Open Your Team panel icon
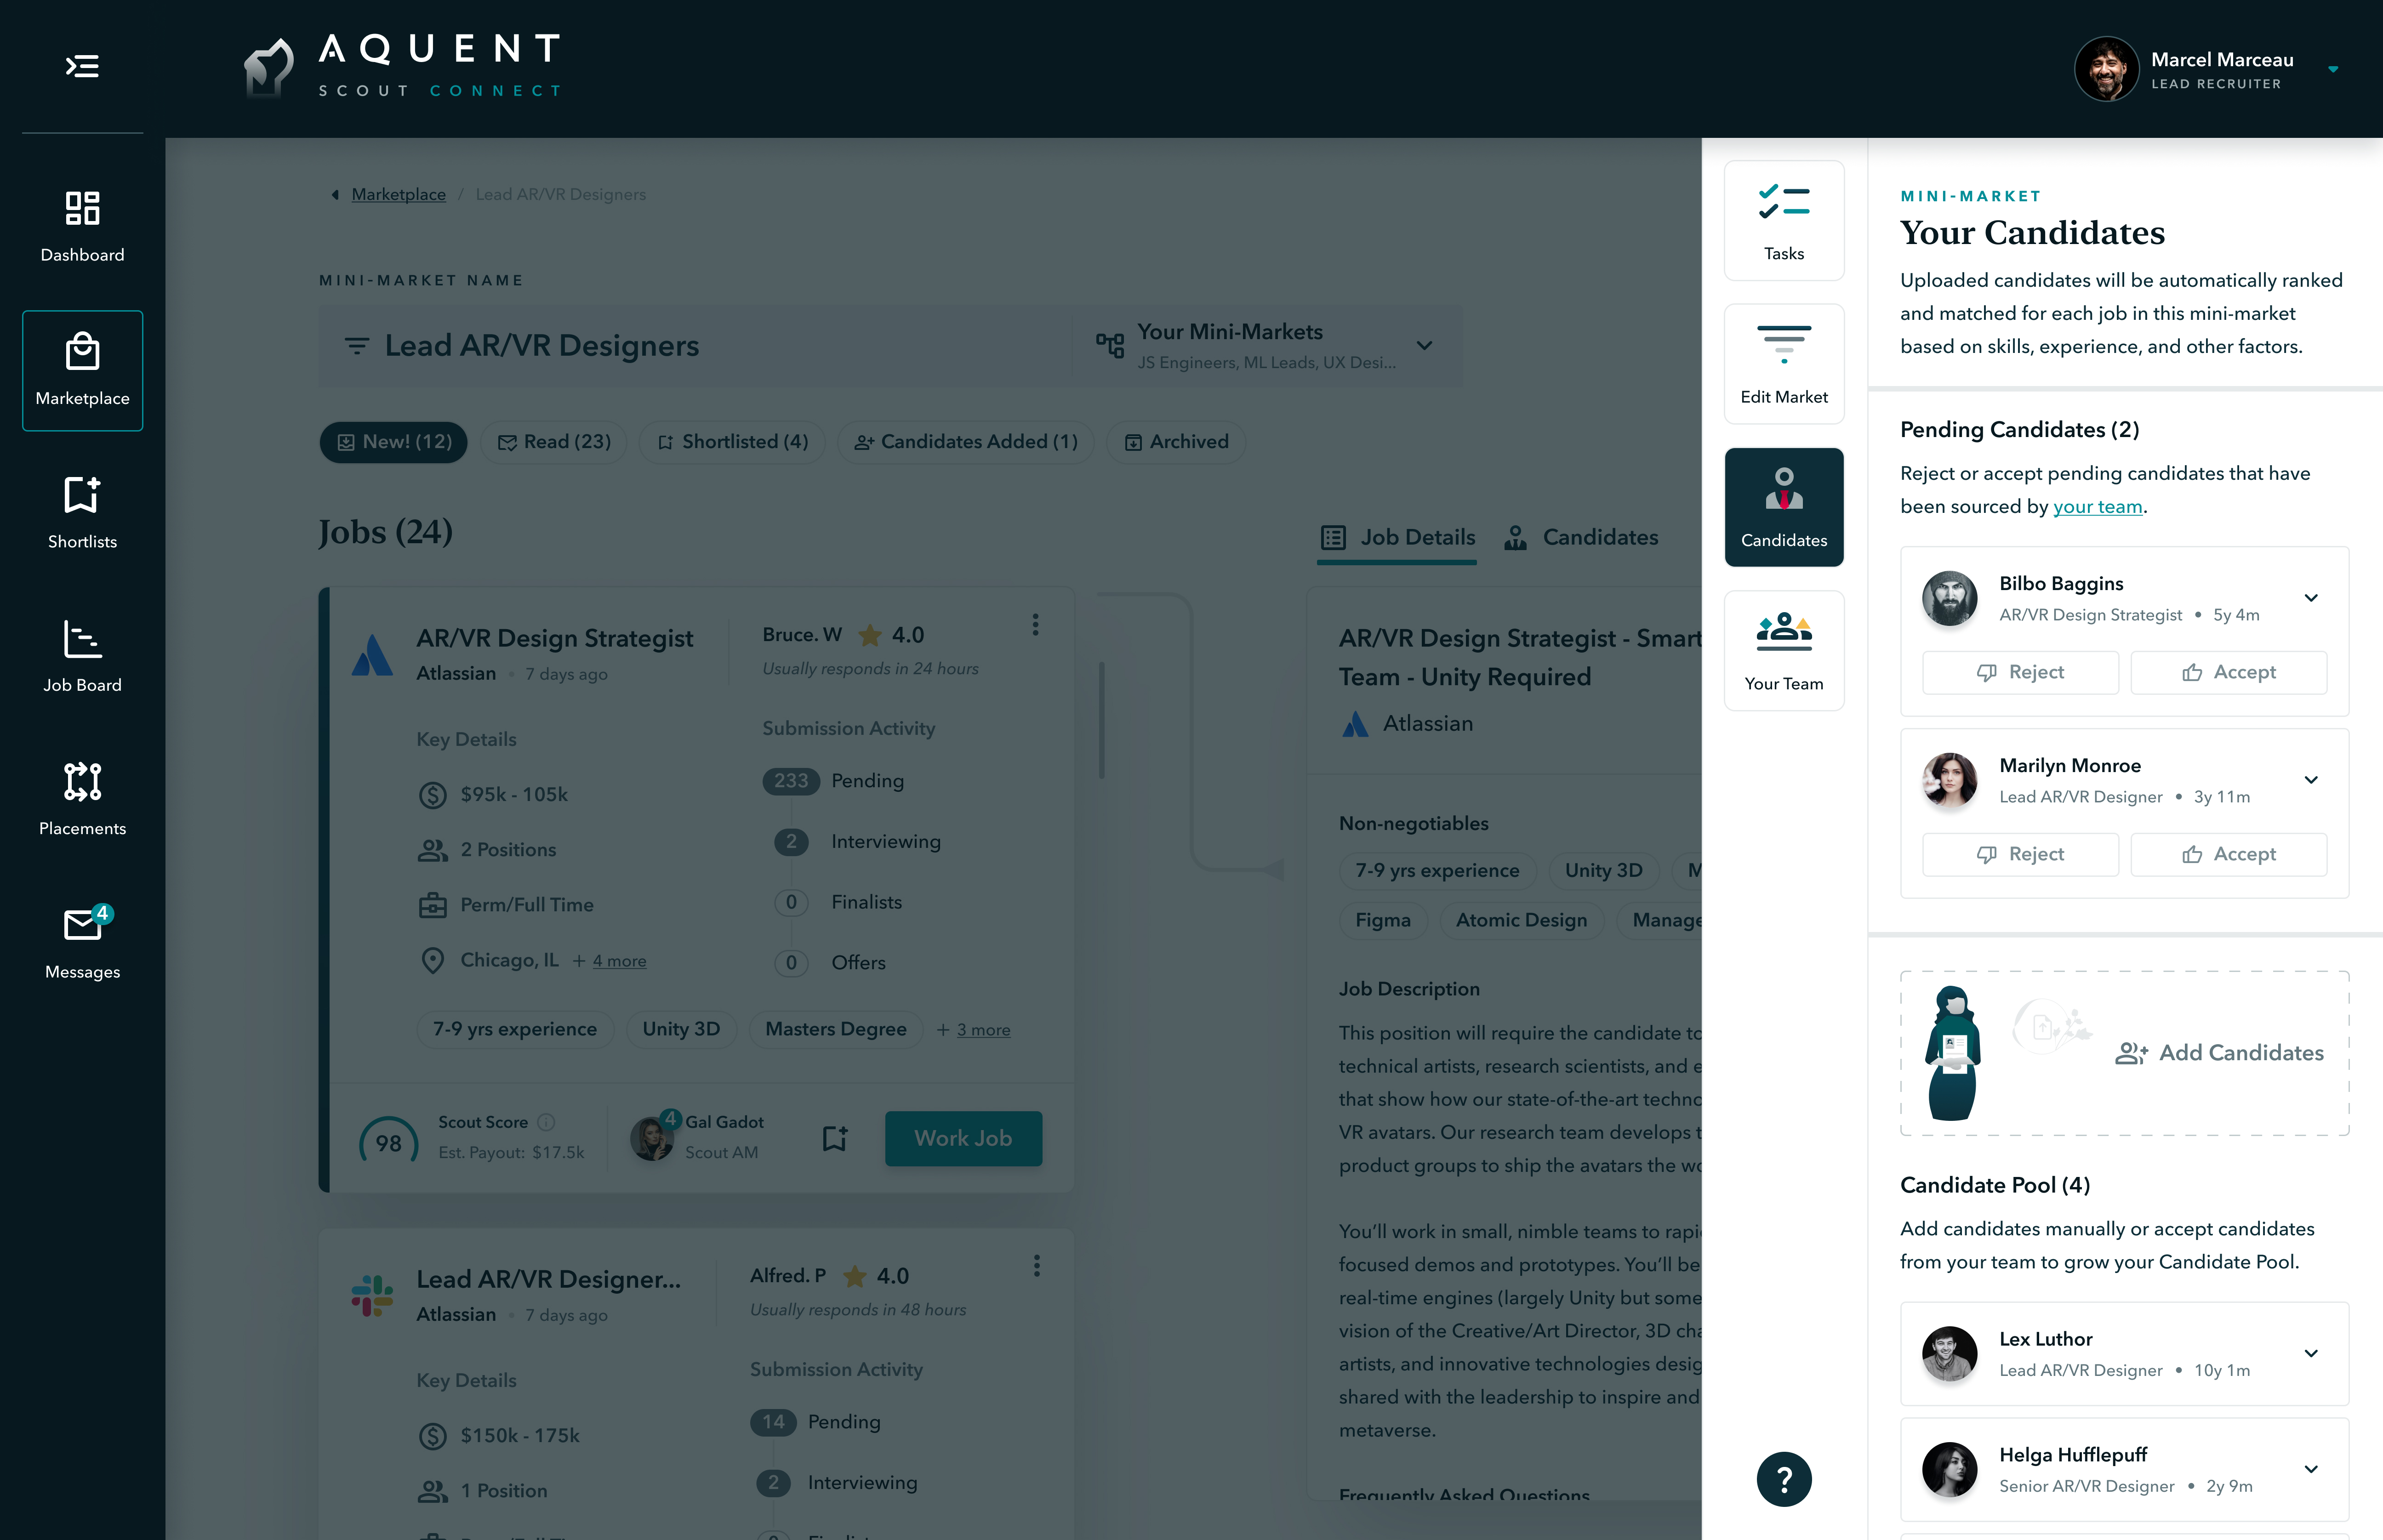The width and height of the screenshot is (2383, 1540). point(1784,651)
